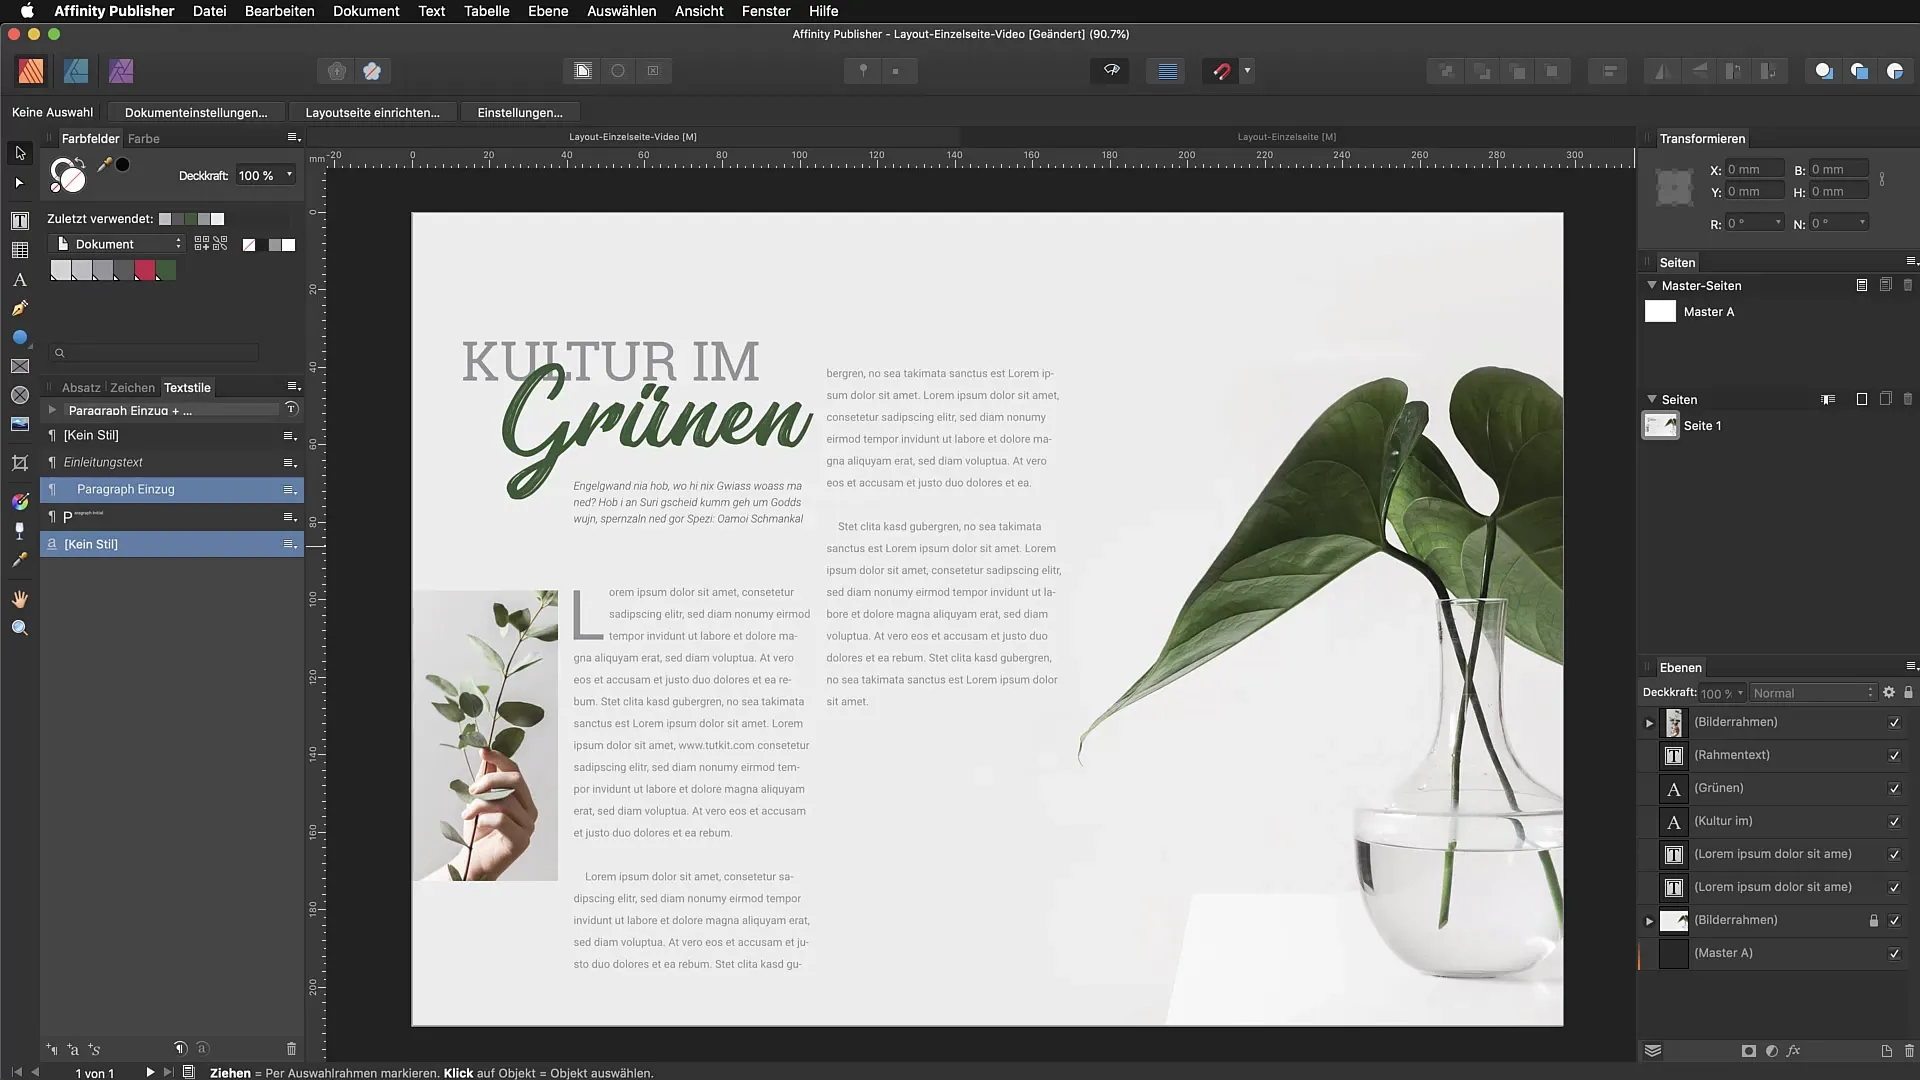Collapse the Seiten pages section
This screenshot has width=1920, height=1080.
pos(1652,399)
